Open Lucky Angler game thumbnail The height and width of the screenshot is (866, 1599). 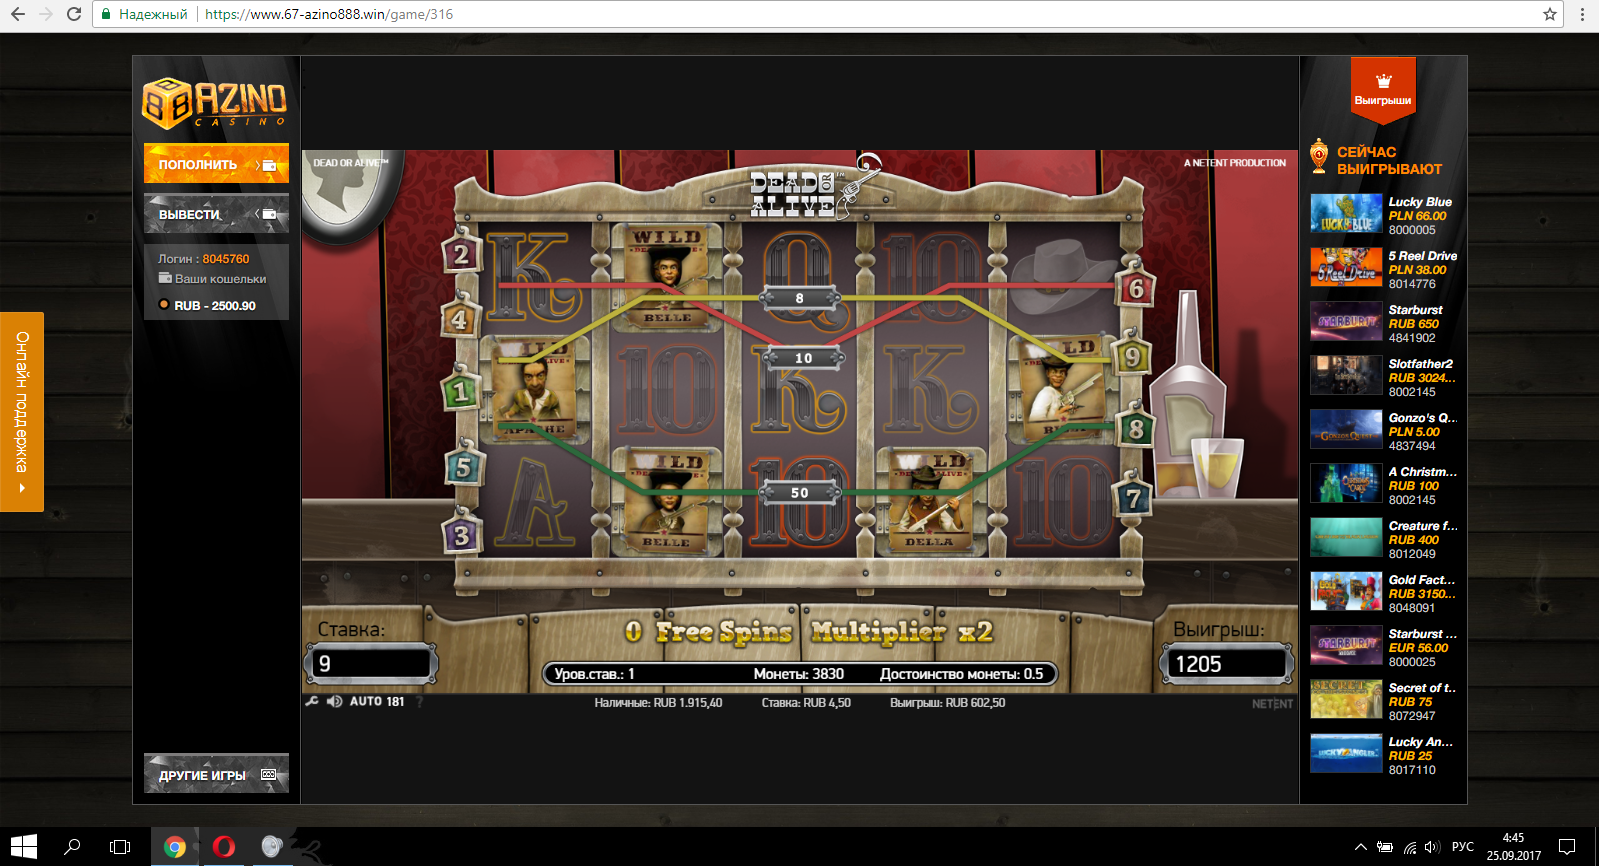pos(1346,754)
